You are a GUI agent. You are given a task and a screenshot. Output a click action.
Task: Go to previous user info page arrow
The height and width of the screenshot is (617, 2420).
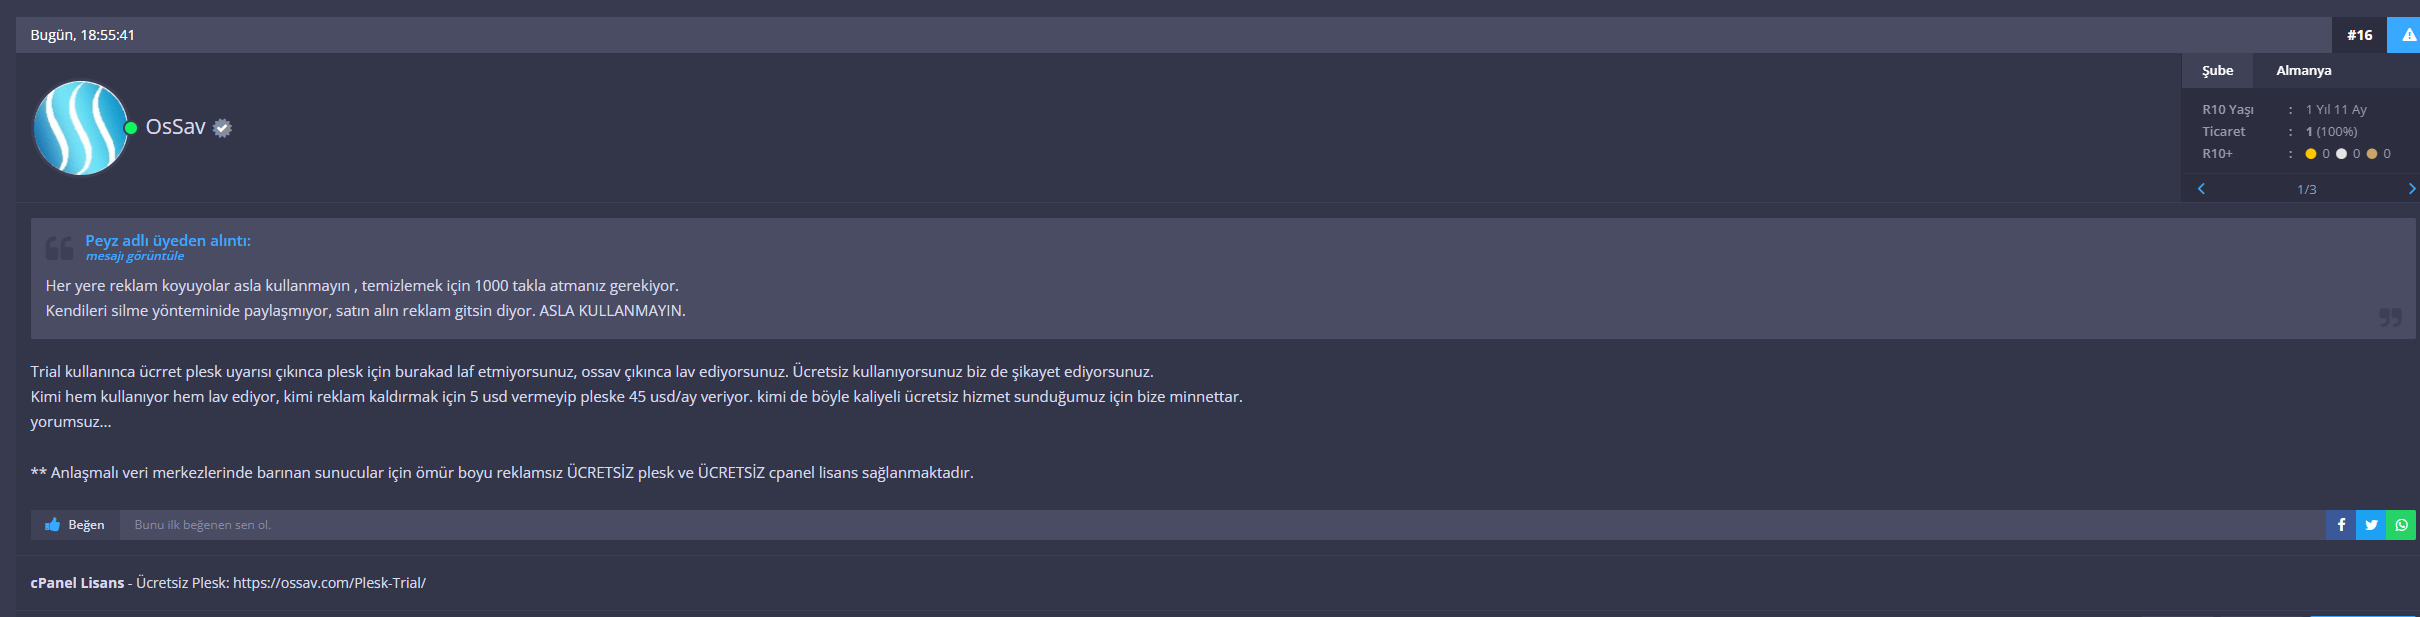tap(2201, 189)
